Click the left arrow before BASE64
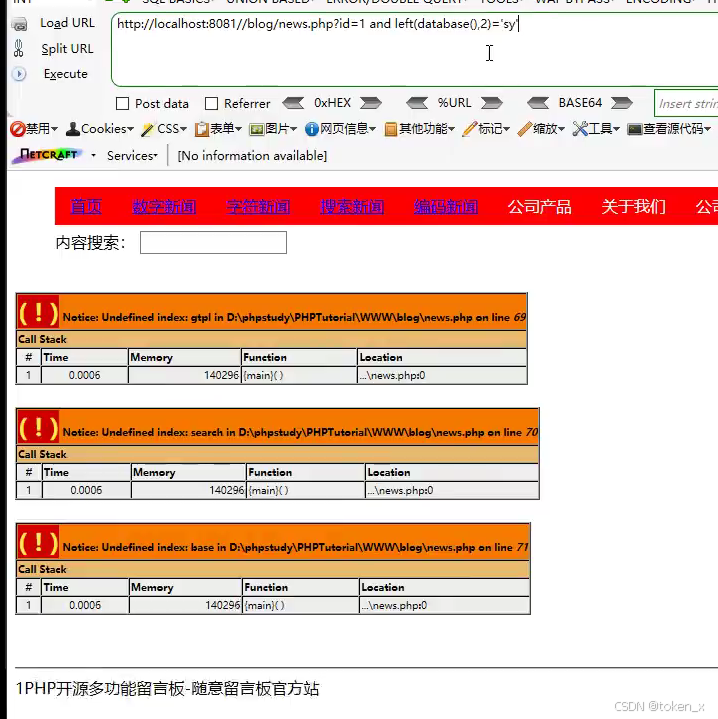 pos(538,103)
